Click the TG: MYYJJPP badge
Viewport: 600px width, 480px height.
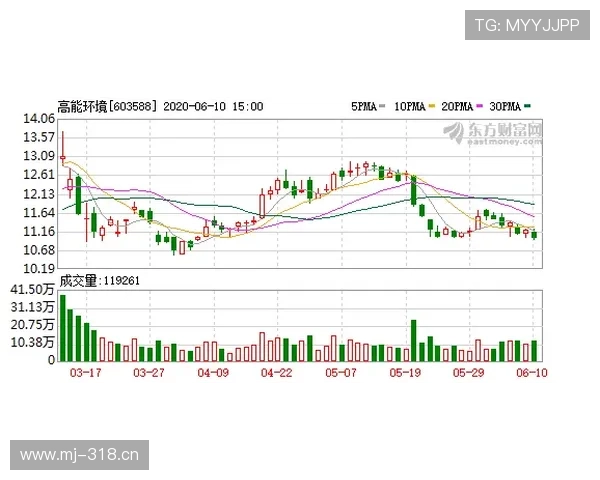tap(526, 24)
